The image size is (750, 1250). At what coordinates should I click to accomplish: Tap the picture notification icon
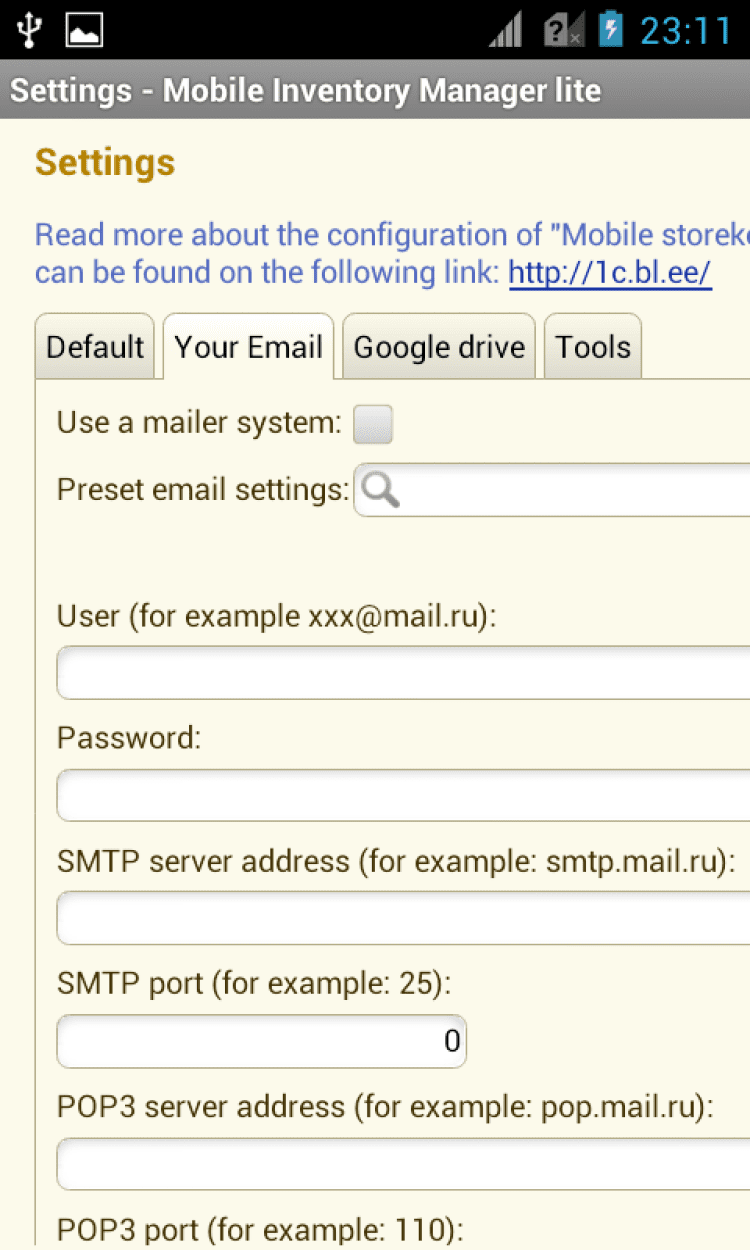(x=85, y=30)
